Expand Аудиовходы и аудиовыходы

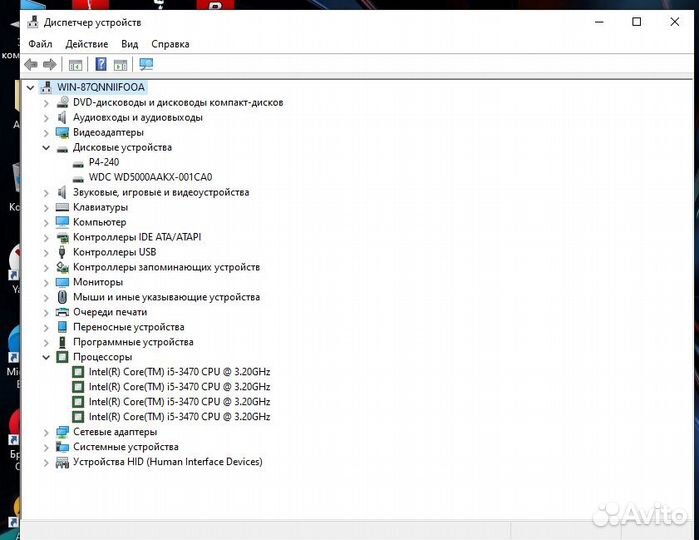[x=46, y=118]
